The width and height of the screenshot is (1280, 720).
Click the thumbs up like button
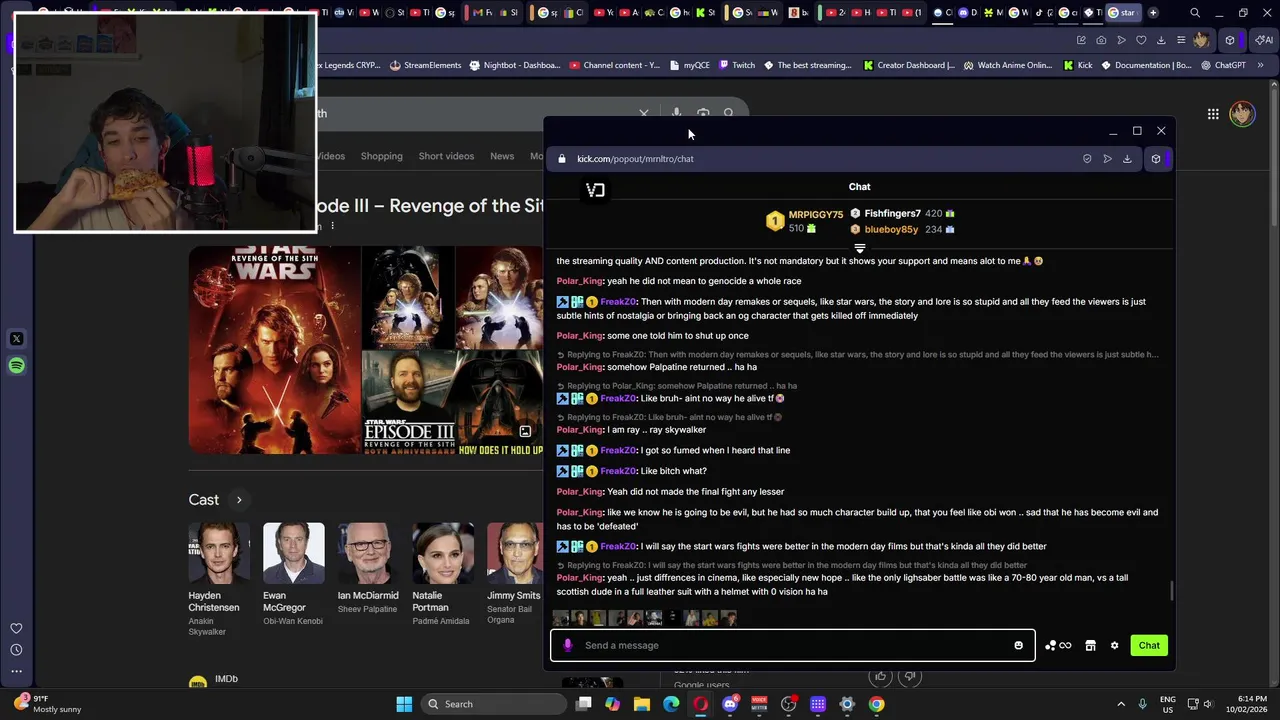(881, 677)
